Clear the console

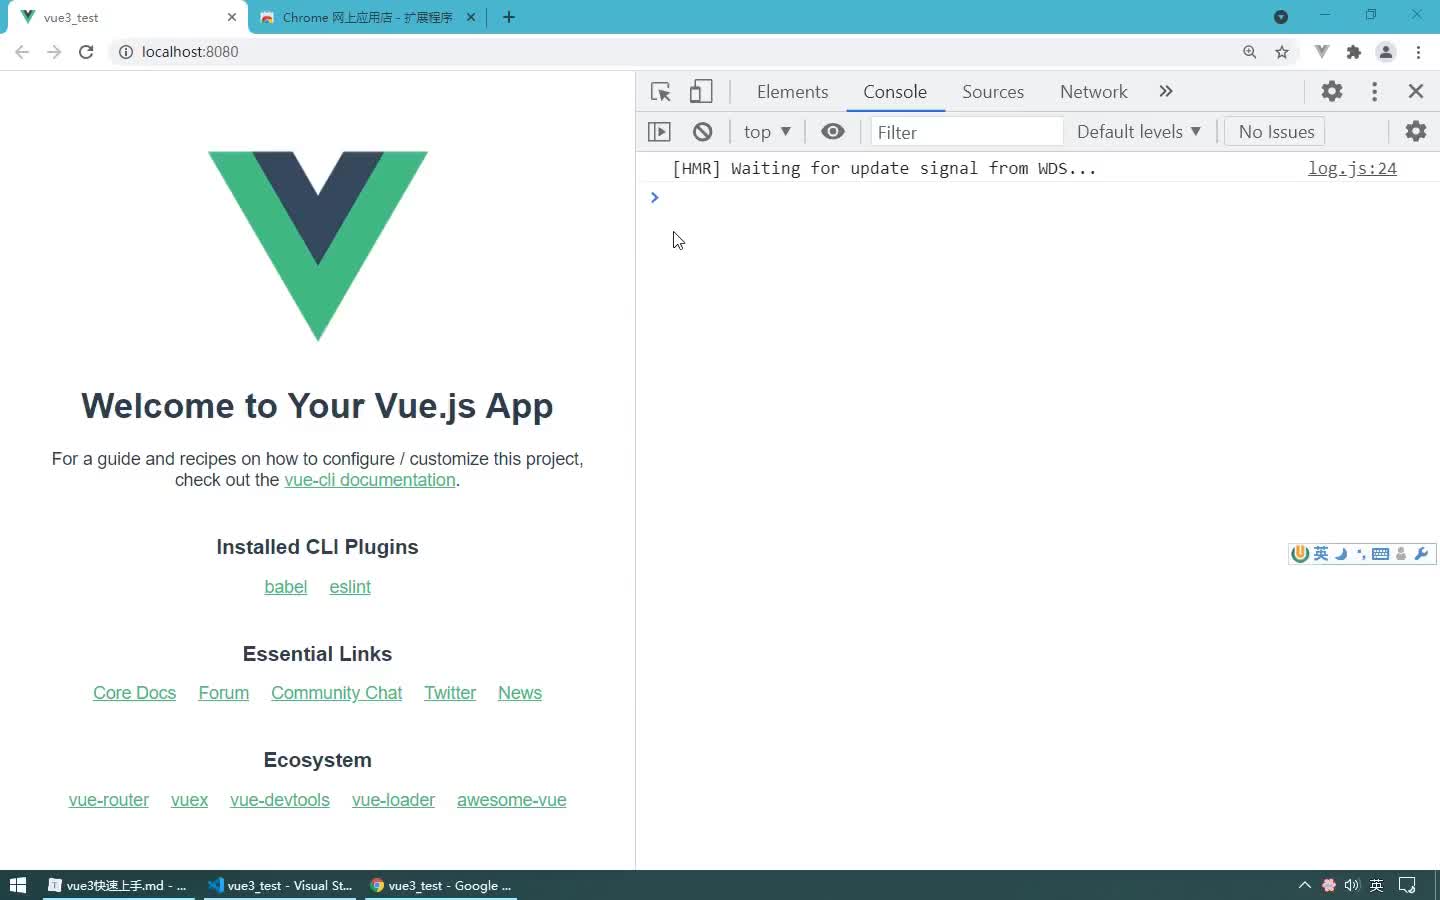click(x=703, y=132)
